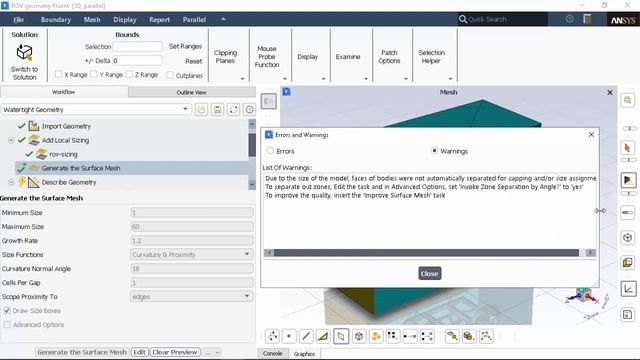
Task: Open the Watertight Geometry workflow dropdown
Action: 96,109
